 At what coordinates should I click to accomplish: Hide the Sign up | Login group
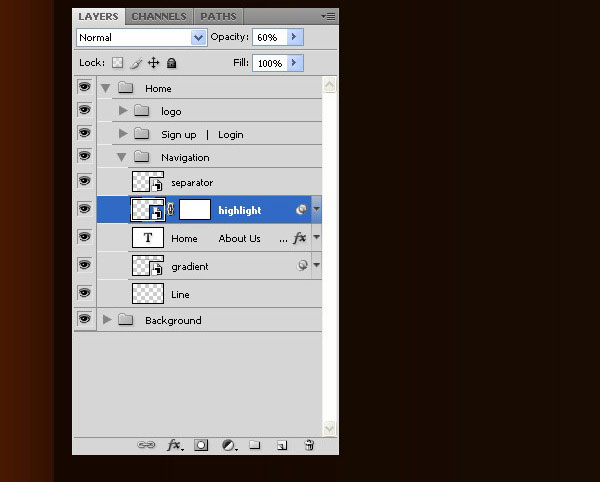(x=84, y=133)
